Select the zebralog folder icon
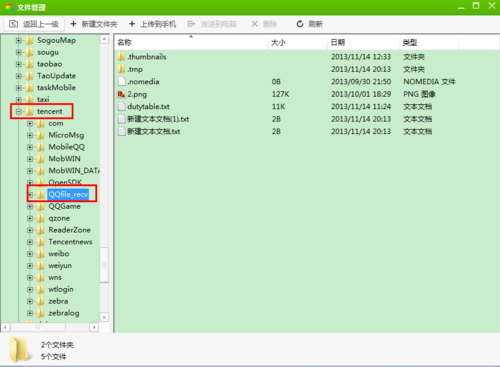 [x=41, y=313]
